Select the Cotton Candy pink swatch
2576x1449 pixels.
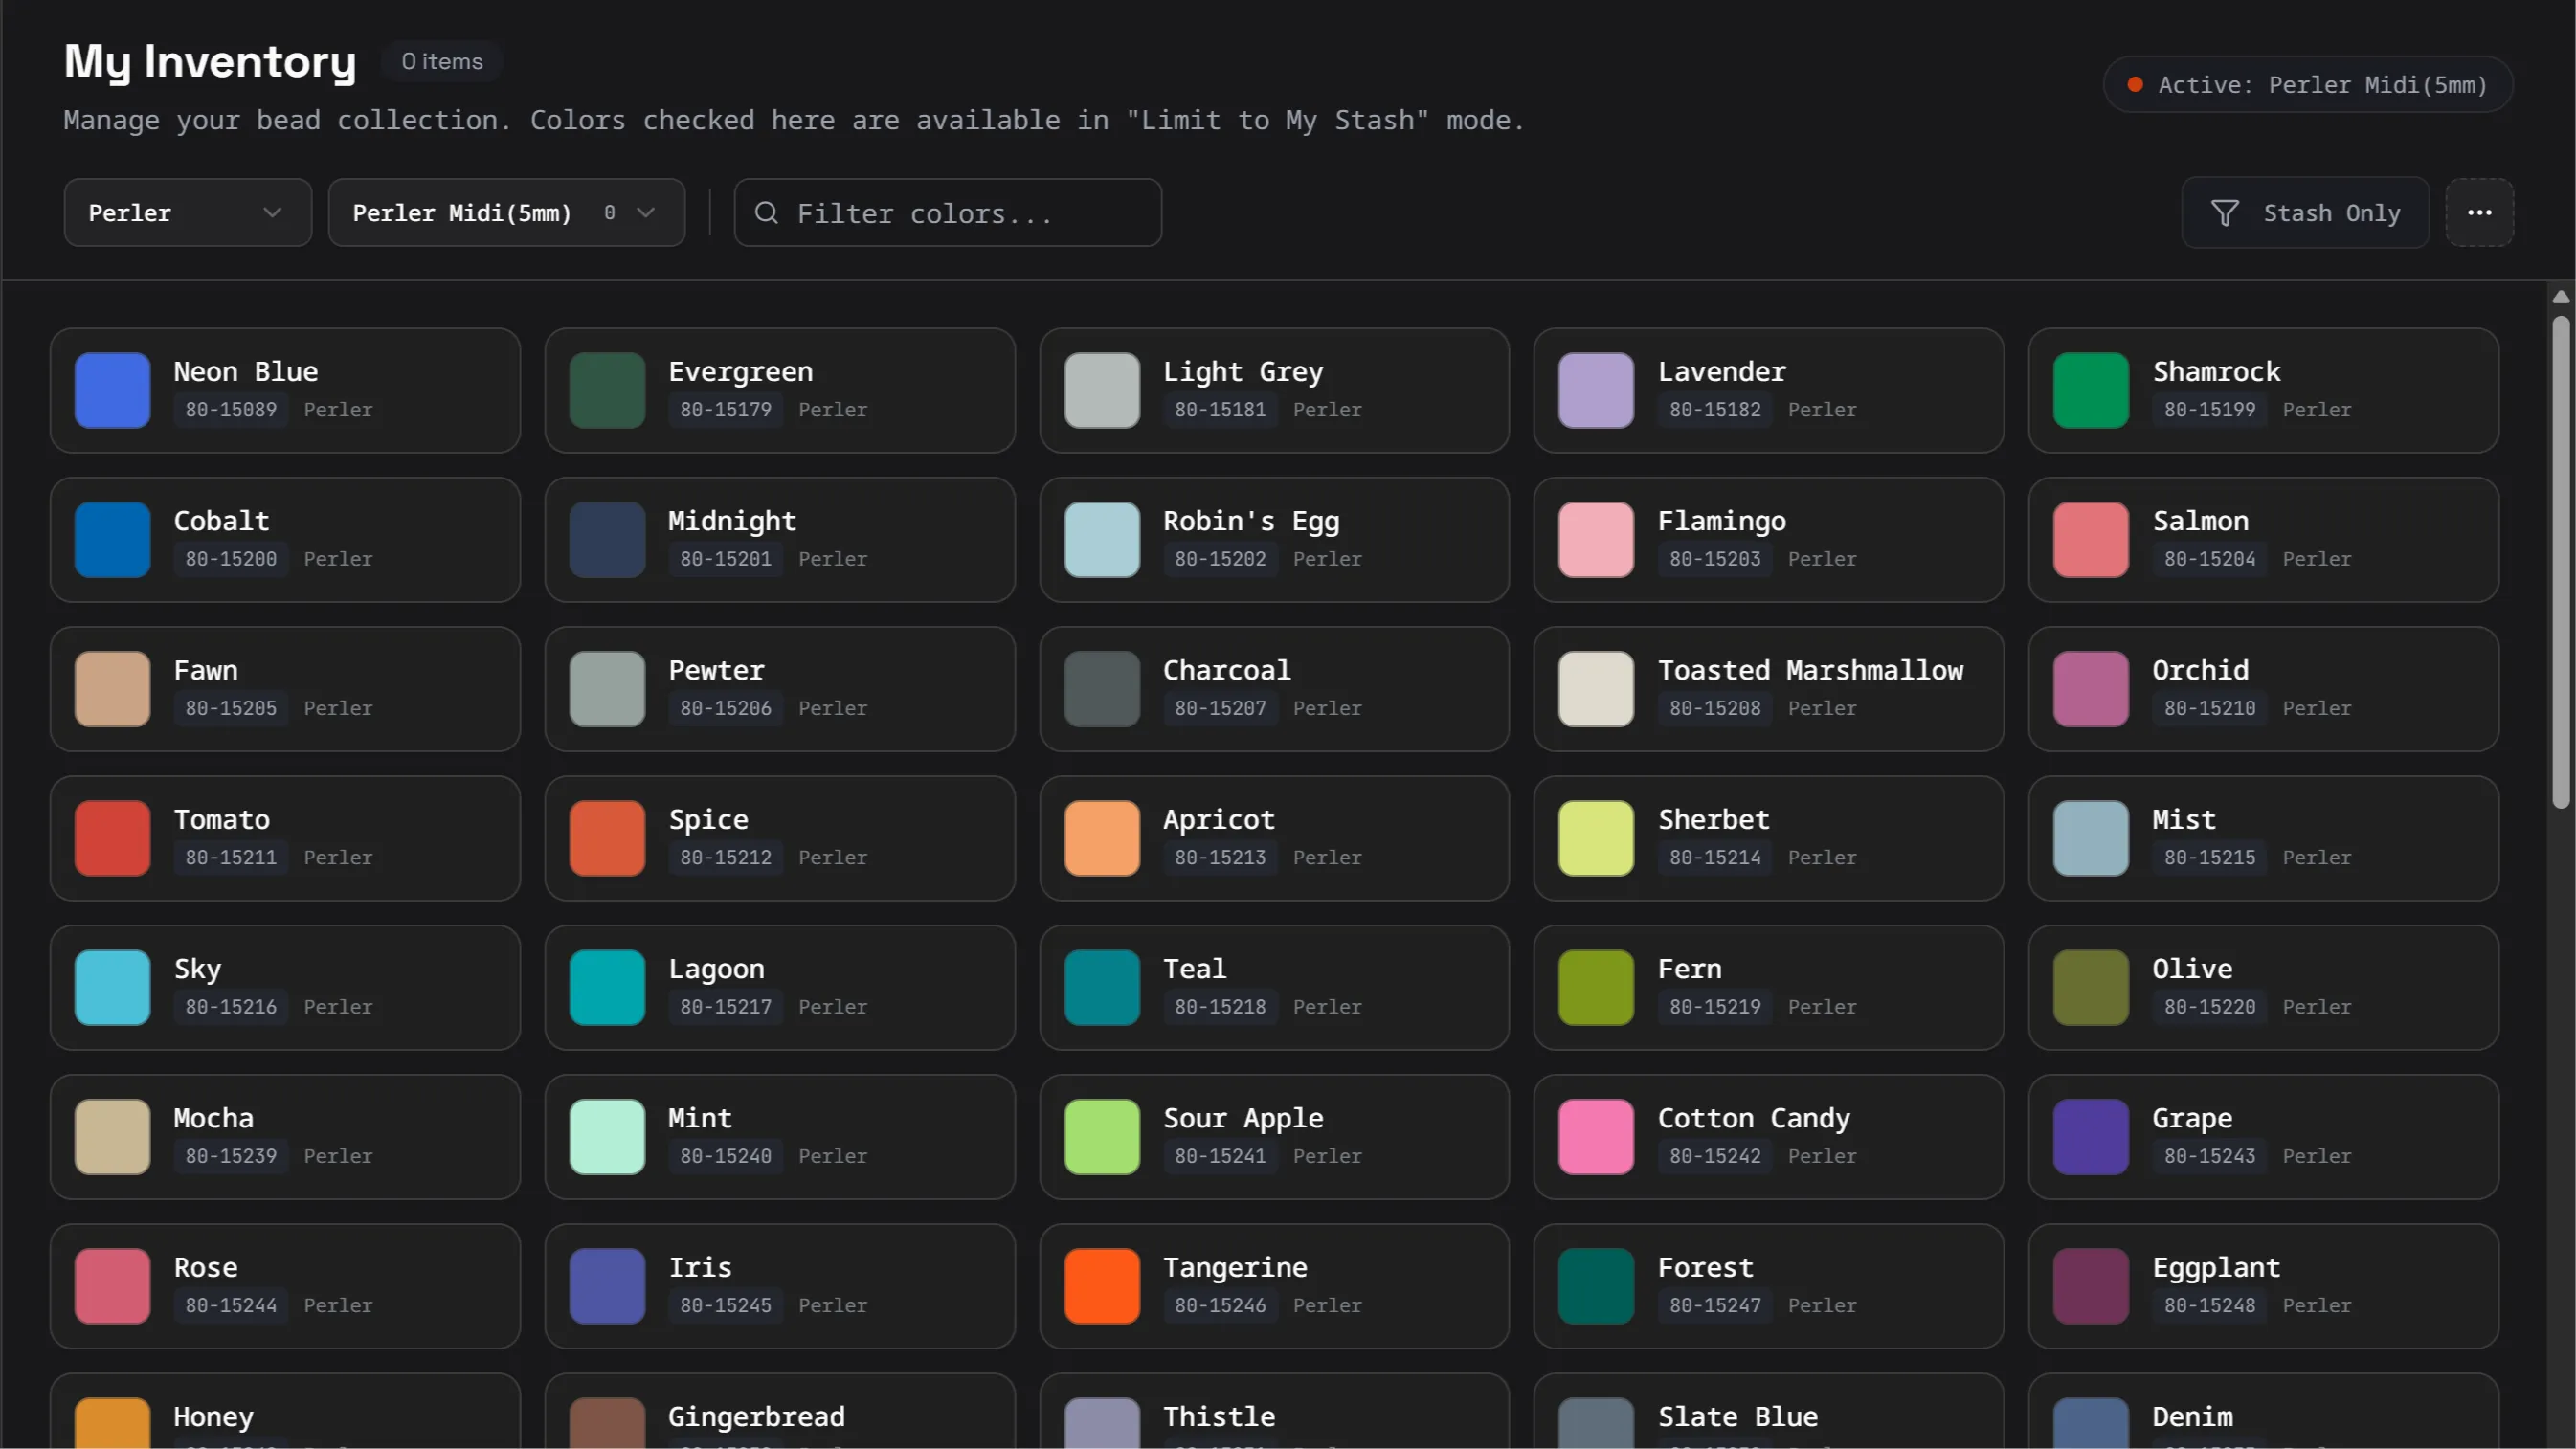pos(1595,1137)
